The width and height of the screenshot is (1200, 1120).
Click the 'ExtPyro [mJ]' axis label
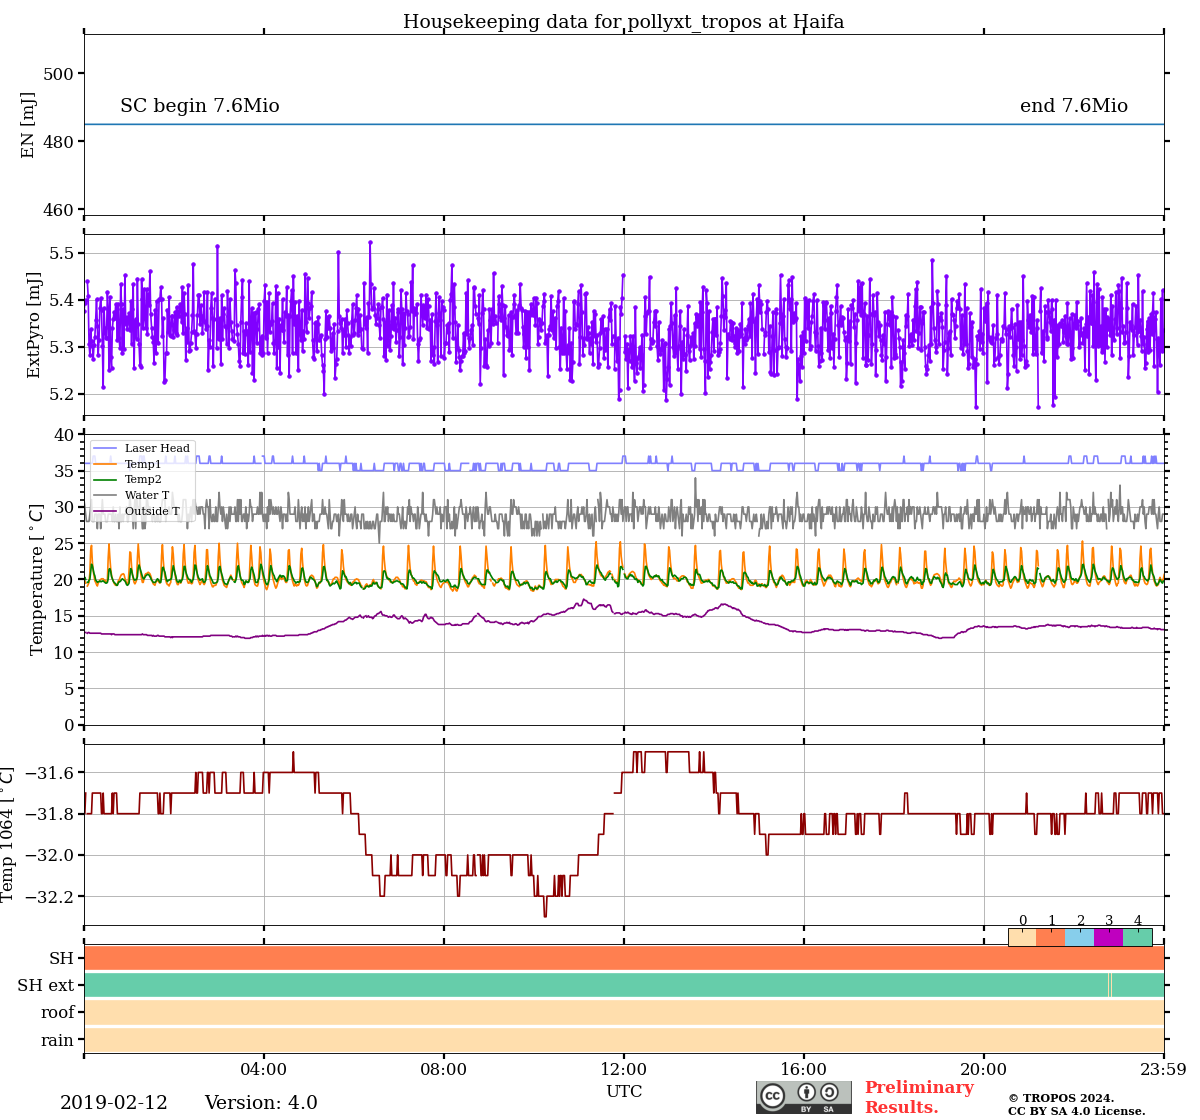(34, 325)
